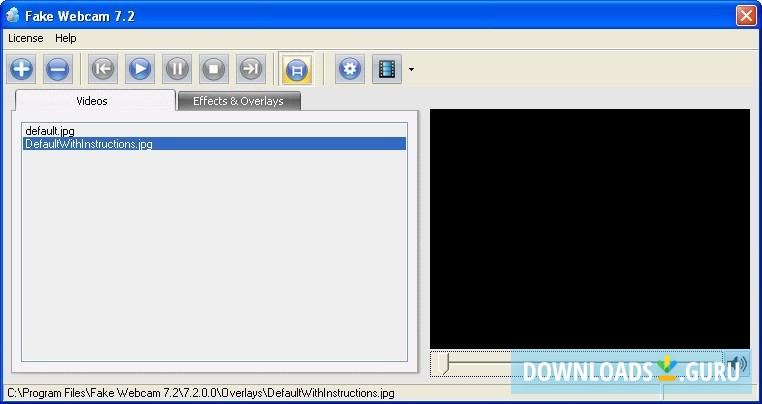This screenshot has height=404, width=762.
Task: Open settings with the gear icon
Action: coord(350,69)
